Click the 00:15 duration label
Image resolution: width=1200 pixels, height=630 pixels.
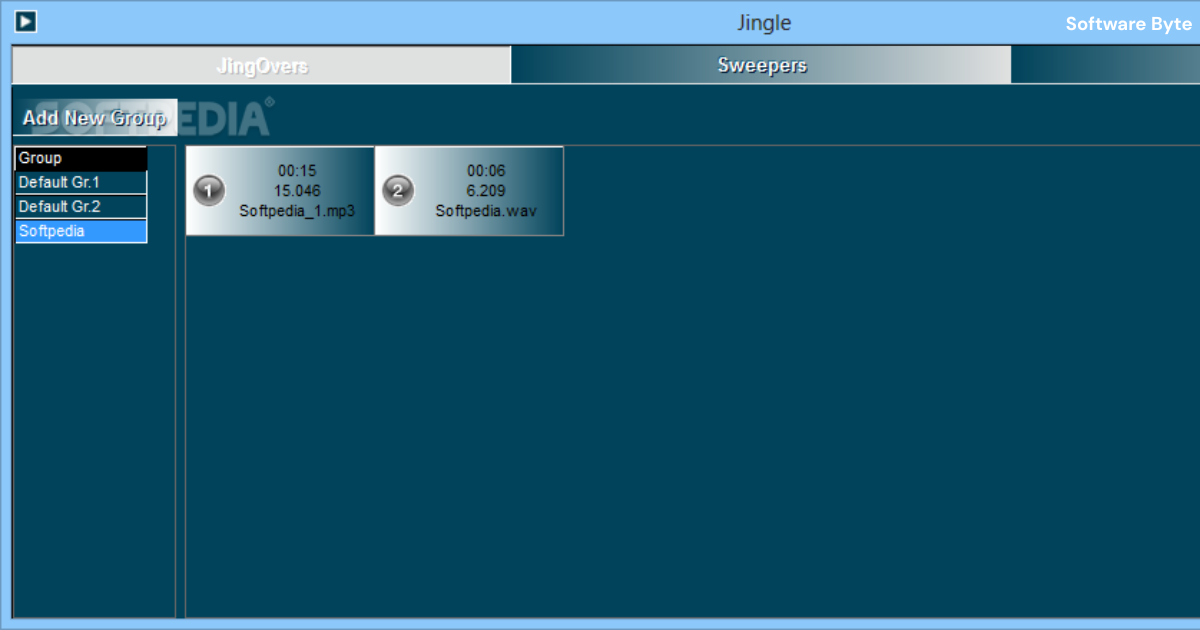point(297,171)
